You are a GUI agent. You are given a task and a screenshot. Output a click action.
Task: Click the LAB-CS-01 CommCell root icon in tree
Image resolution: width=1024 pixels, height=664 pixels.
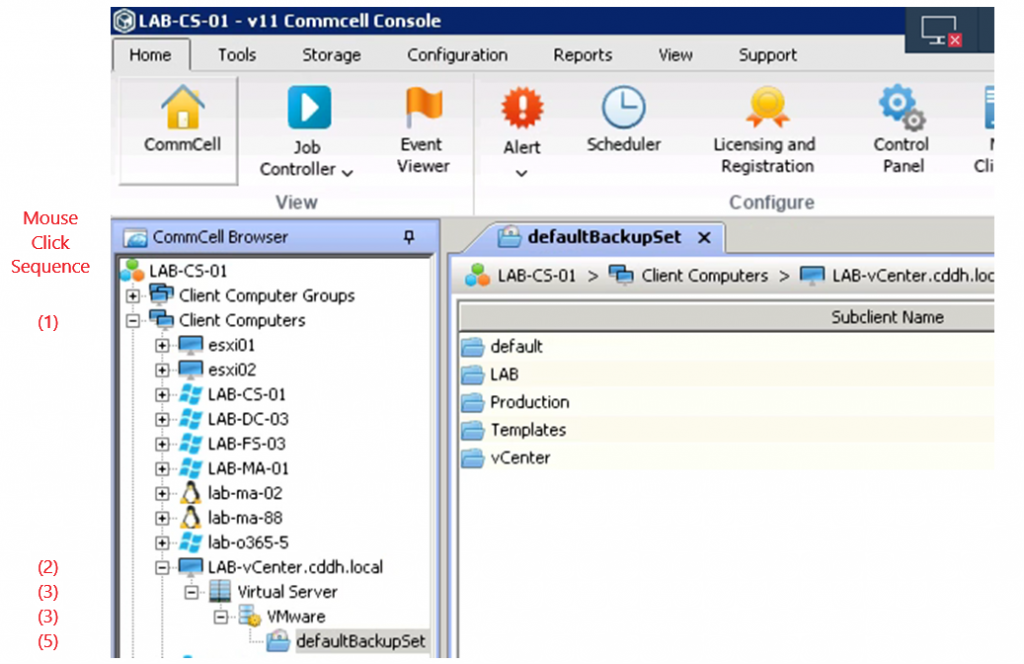pos(132,270)
